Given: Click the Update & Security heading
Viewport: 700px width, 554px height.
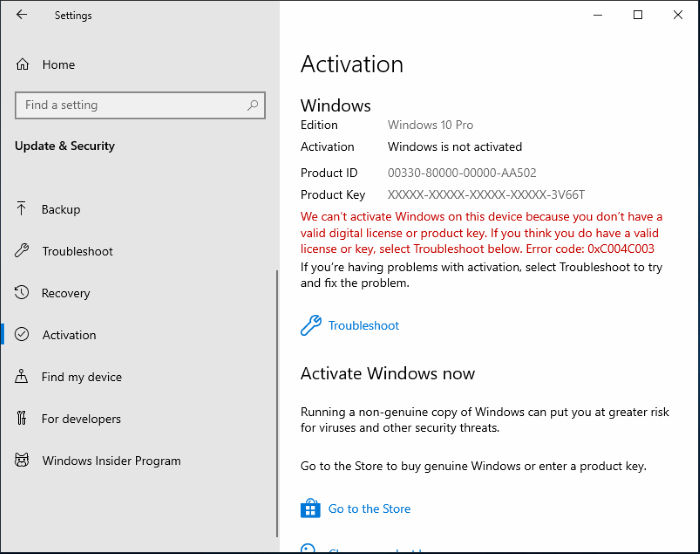Looking at the screenshot, I should pos(65,146).
